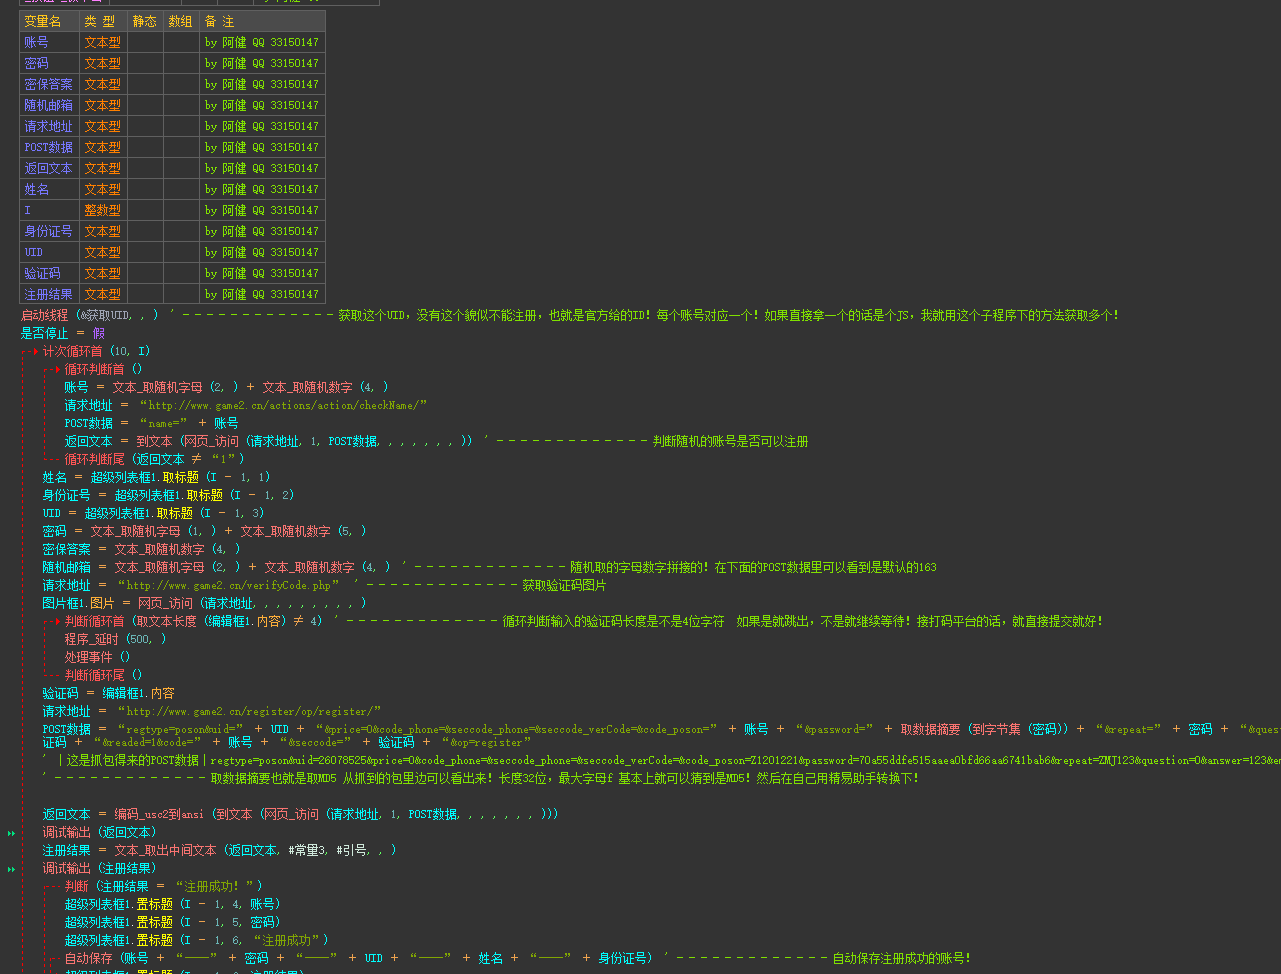Select the 文本型 type cell for 验证码
This screenshot has height=974, width=1281.
(102, 273)
